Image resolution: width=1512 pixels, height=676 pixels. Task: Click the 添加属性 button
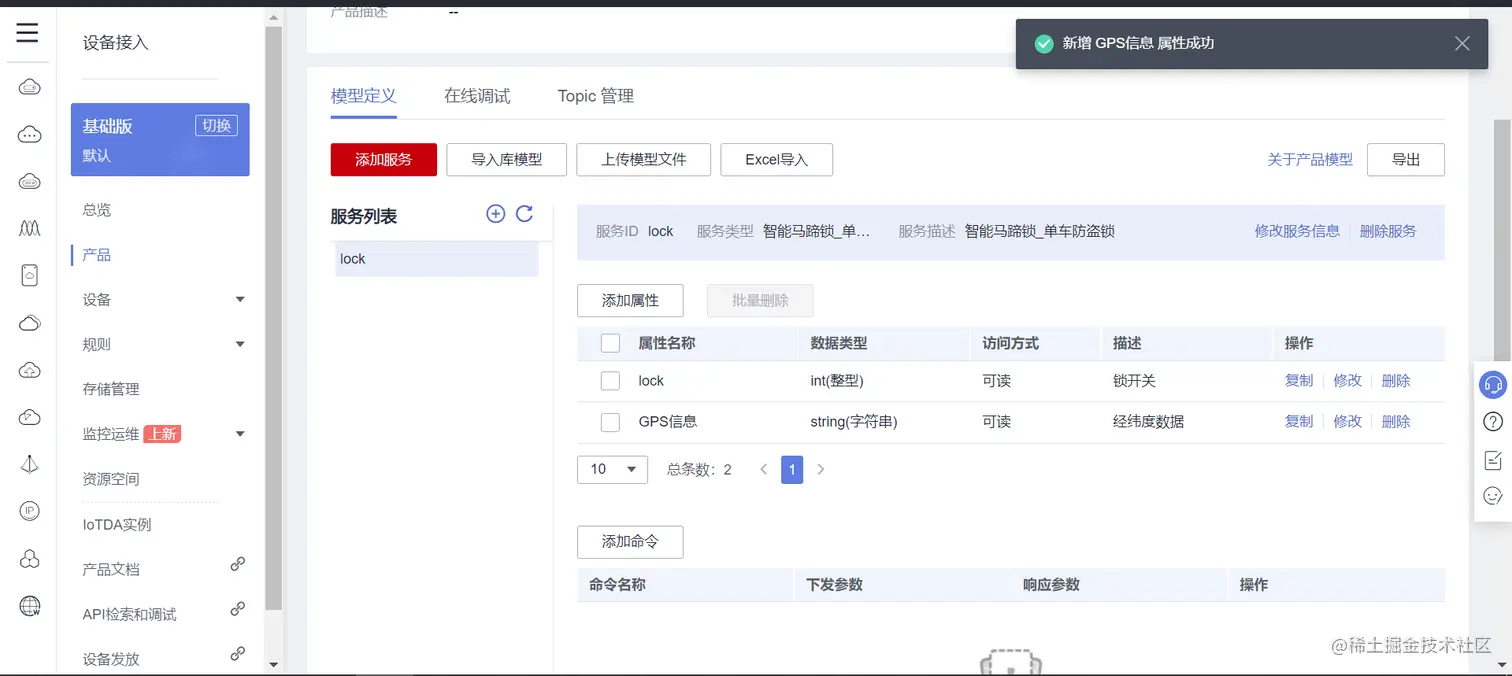click(630, 301)
